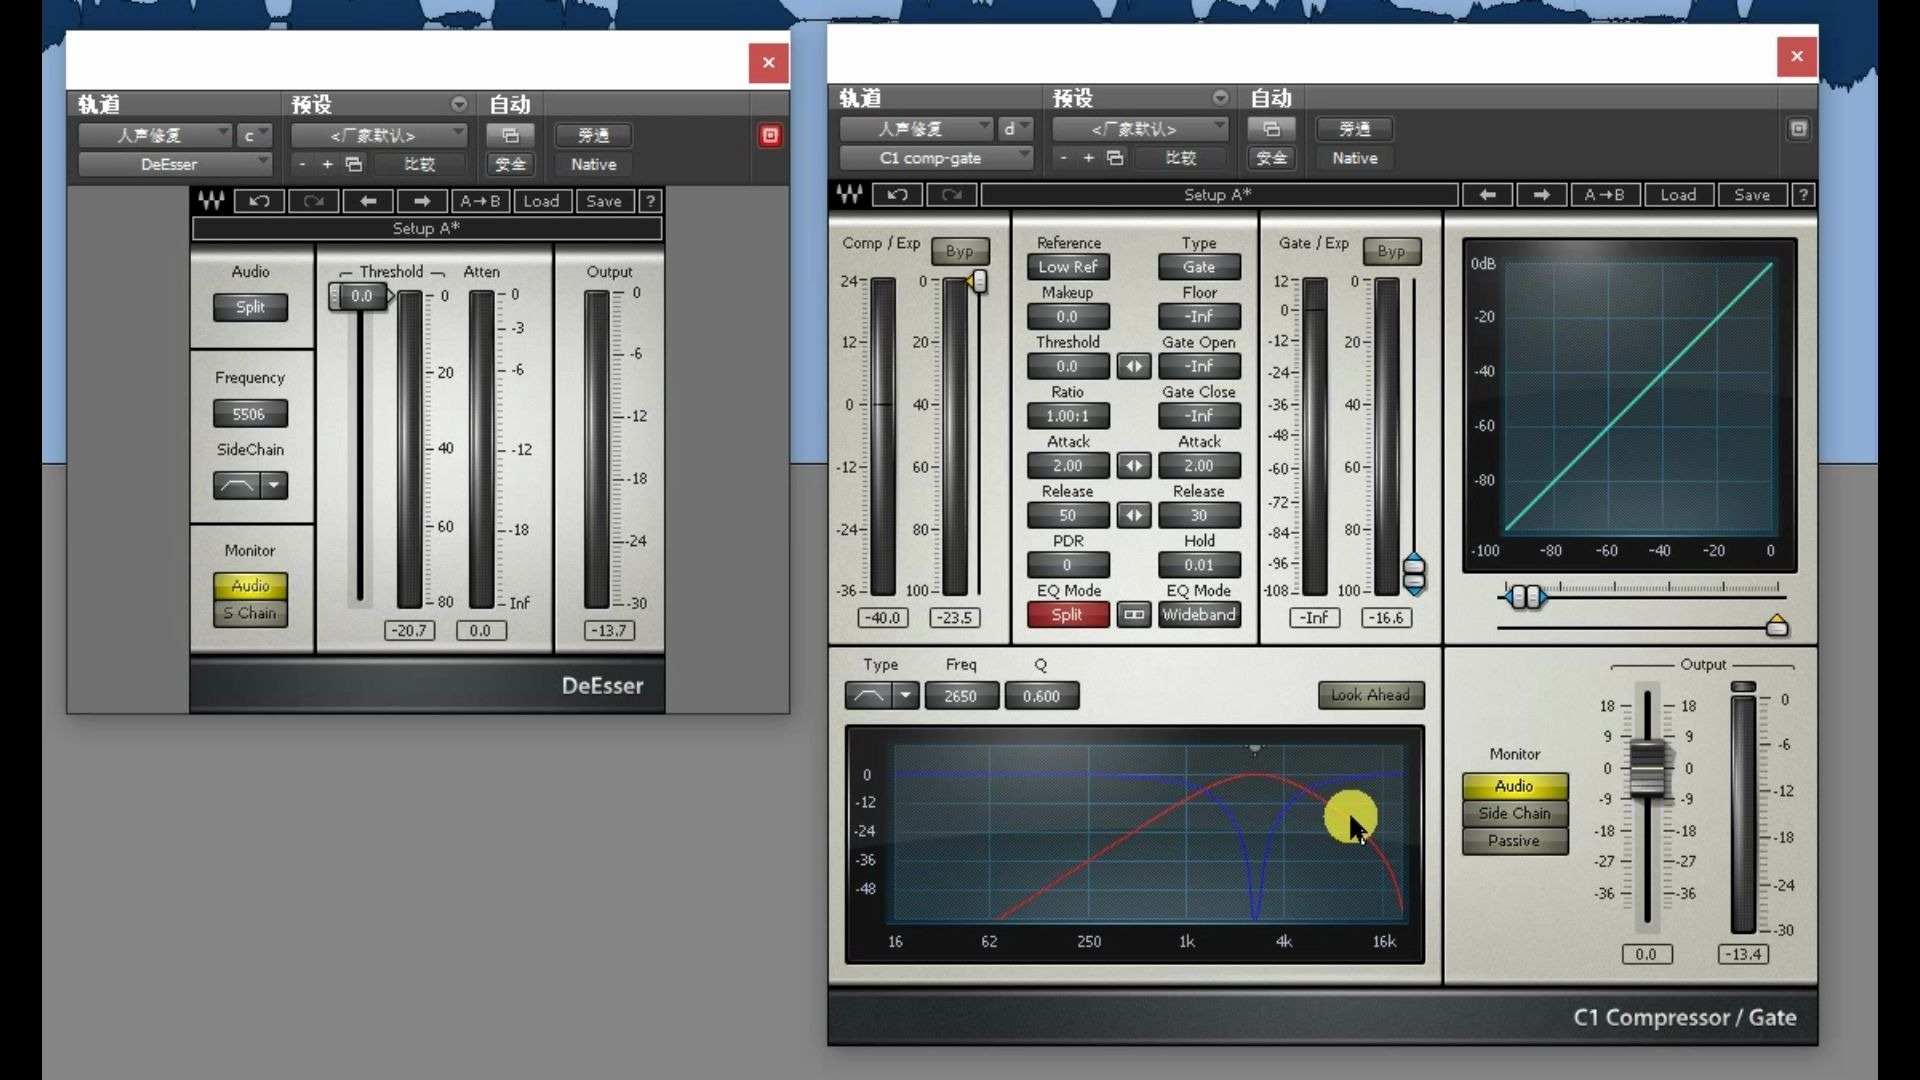The image size is (1920, 1080).
Task: Click previous preset arrow in DeEsser toolbar
Action: pos(368,201)
